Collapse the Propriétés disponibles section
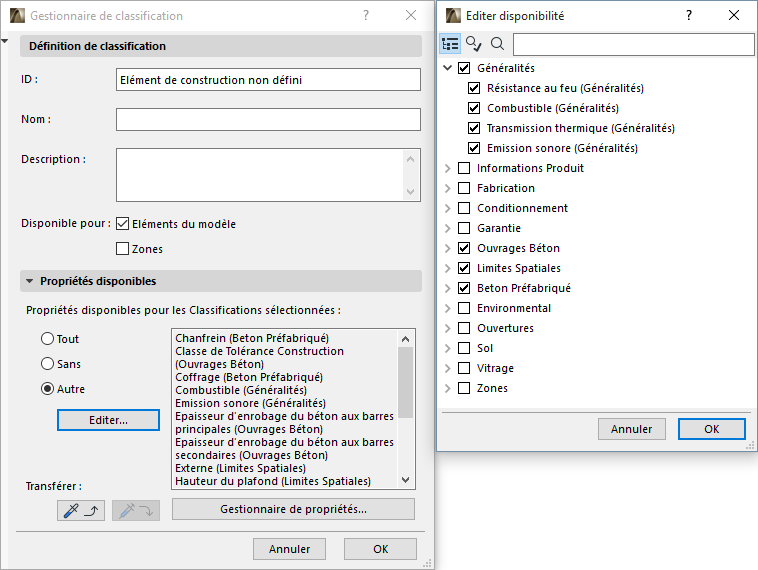This screenshot has width=758, height=570. click(29, 281)
